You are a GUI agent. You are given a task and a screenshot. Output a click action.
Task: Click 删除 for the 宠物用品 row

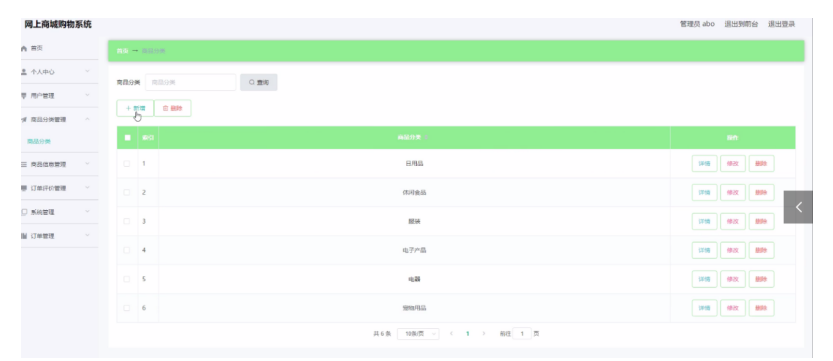(x=761, y=308)
